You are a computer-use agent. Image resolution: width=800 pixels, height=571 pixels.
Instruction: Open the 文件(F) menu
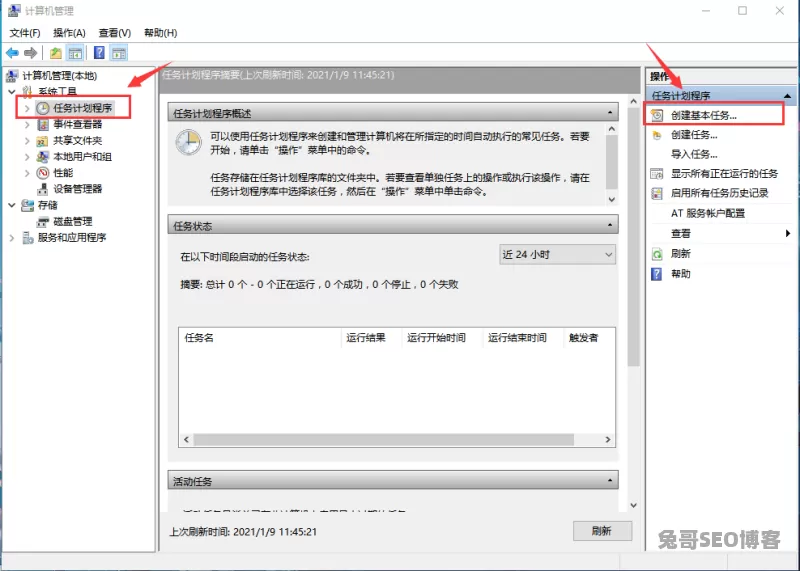pyautogui.click(x=24, y=33)
